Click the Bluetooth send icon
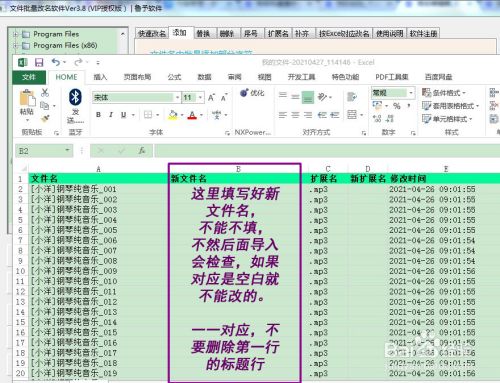500x383 pixels. tap(75, 97)
